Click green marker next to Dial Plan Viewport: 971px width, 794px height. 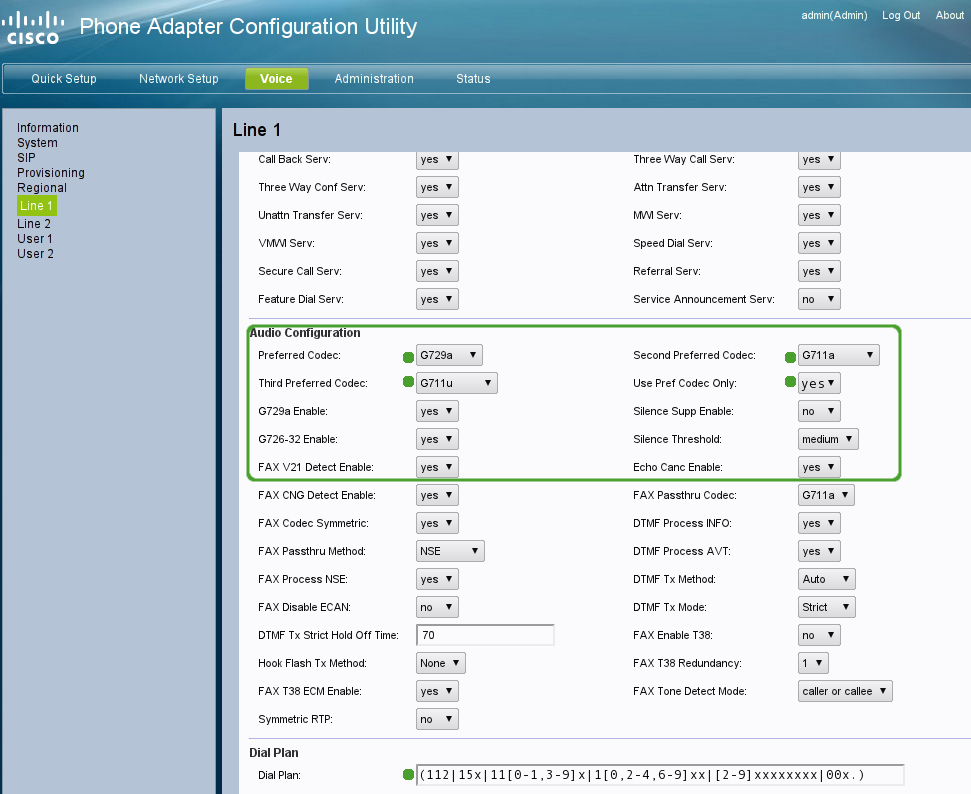click(408, 775)
